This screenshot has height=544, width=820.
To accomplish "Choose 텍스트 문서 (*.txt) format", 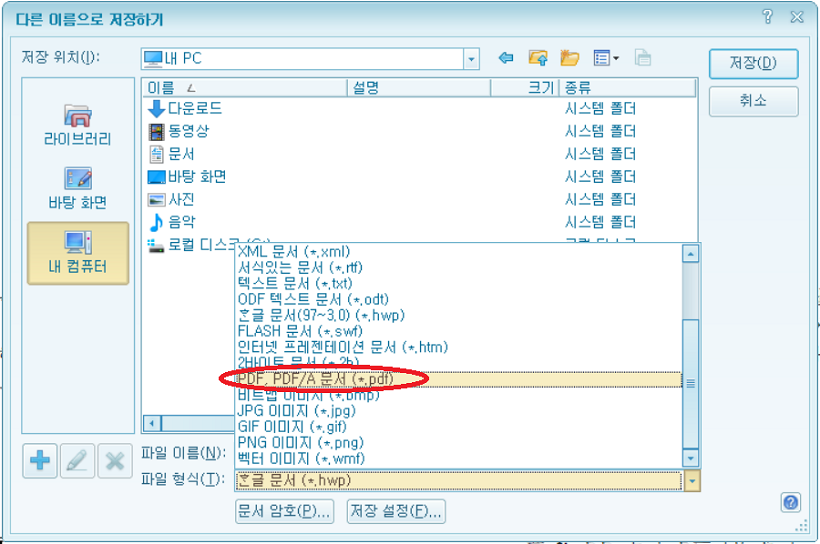I will click(x=296, y=283).
